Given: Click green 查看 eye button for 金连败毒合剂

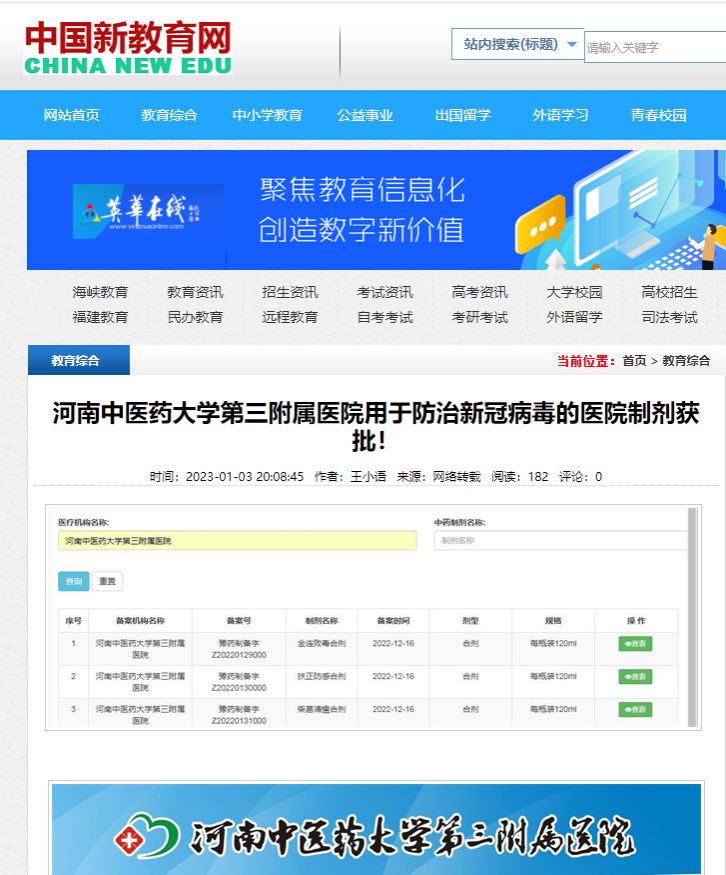Looking at the screenshot, I should coord(635,644).
